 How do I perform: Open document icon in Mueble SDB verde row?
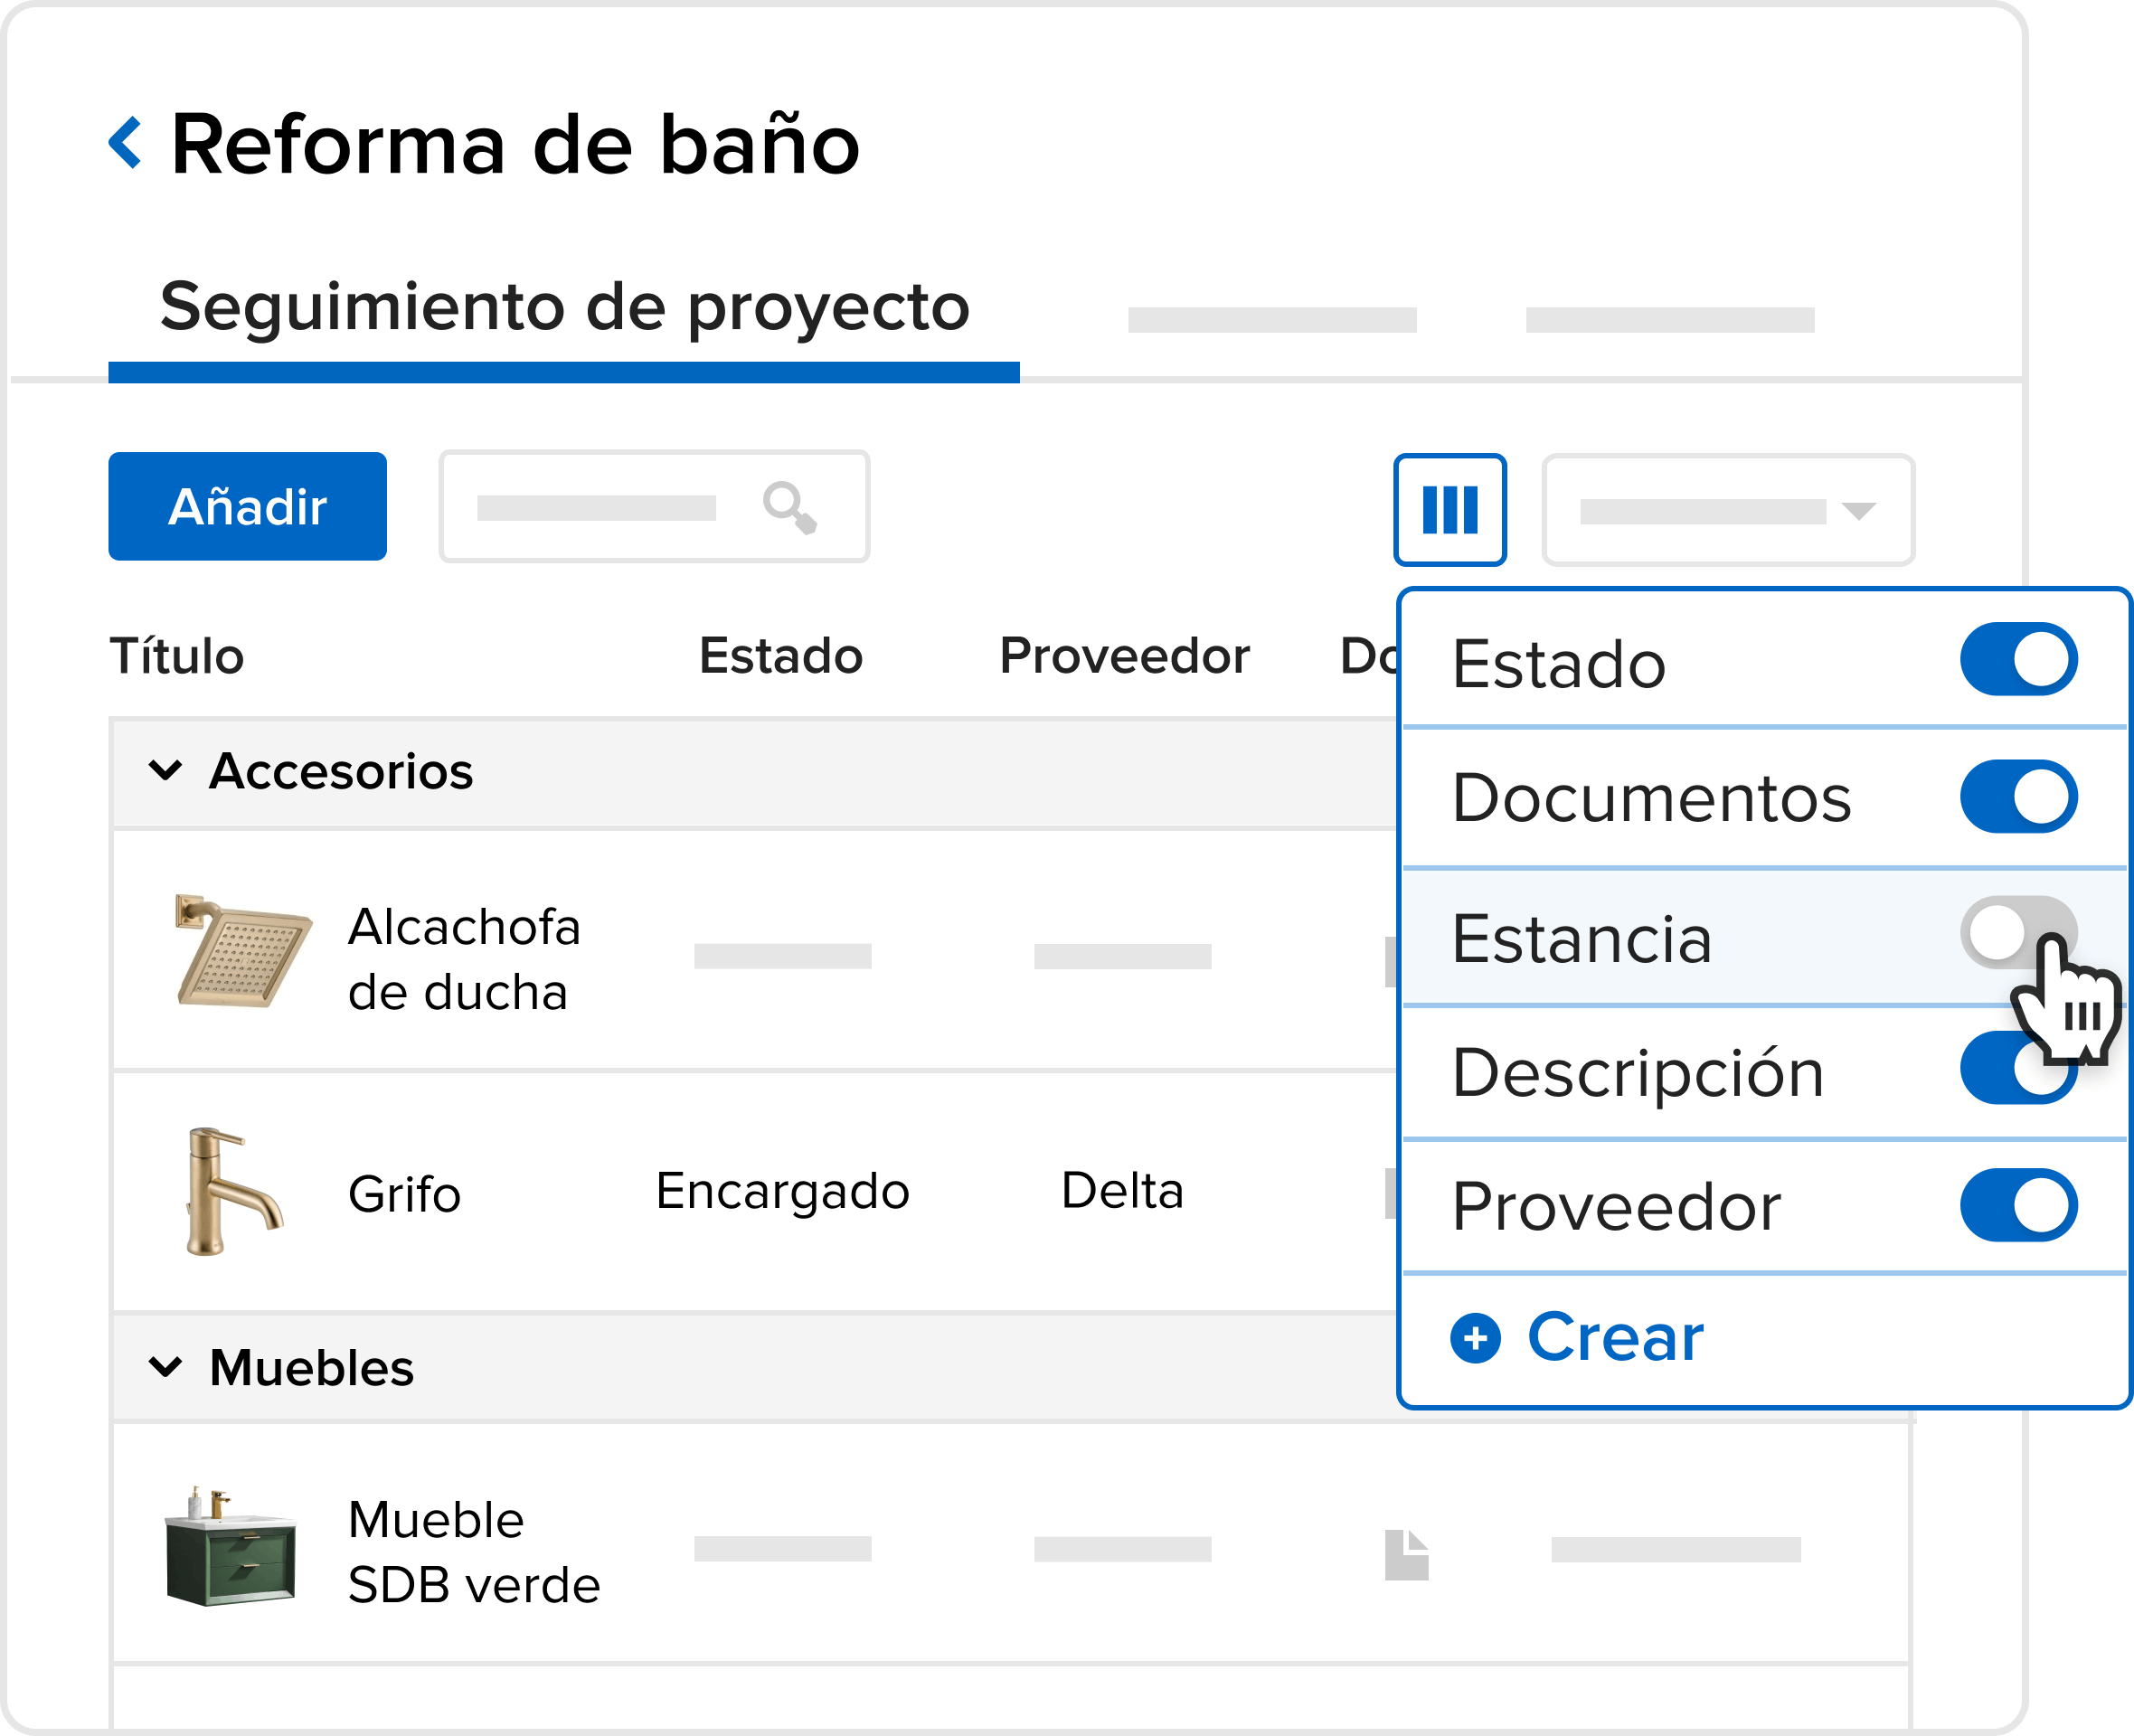(x=1406, y=1555)
